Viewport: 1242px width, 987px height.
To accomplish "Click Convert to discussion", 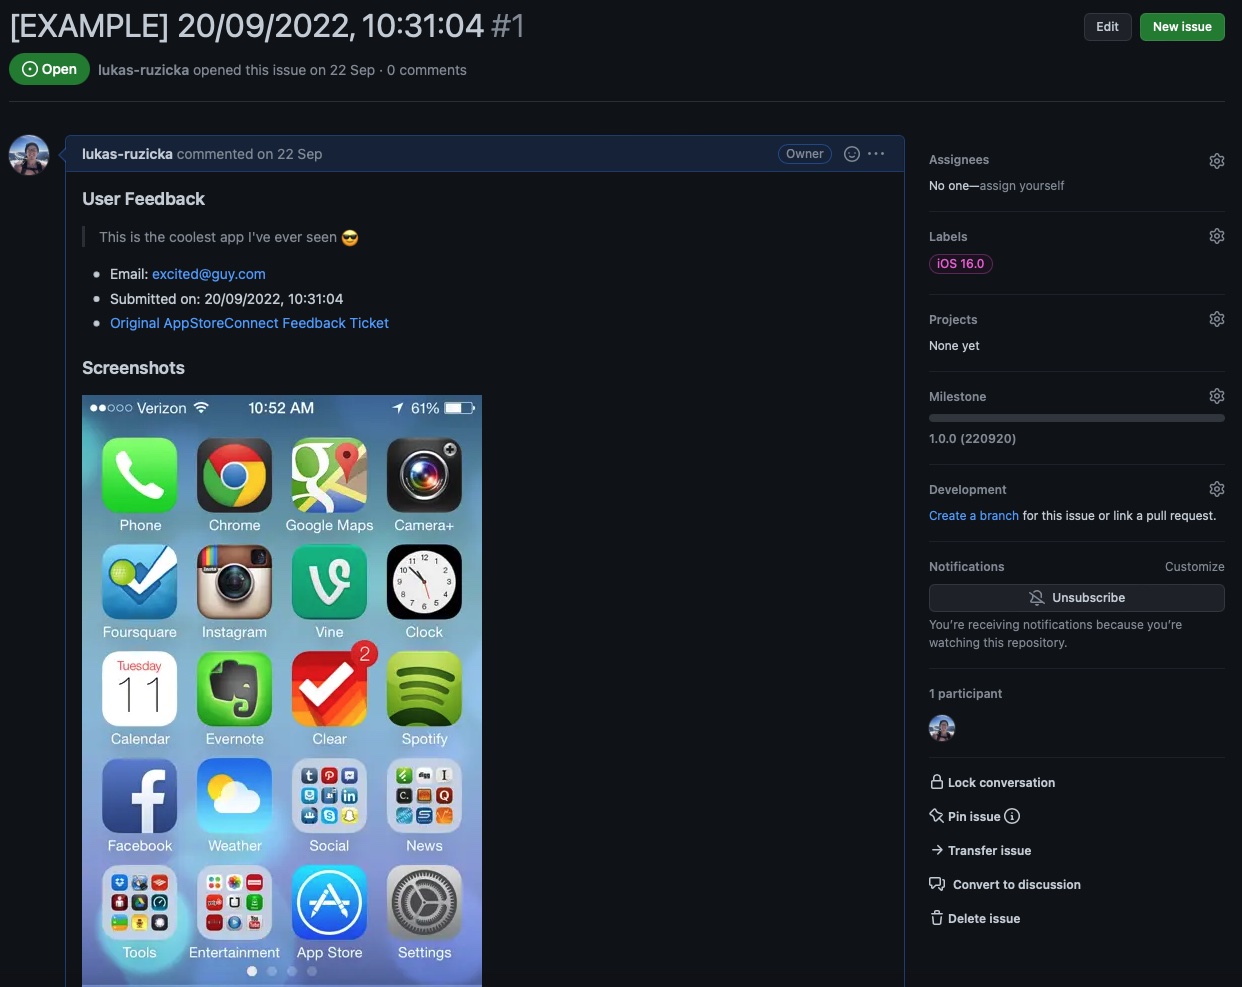I will click(1005, 885).
